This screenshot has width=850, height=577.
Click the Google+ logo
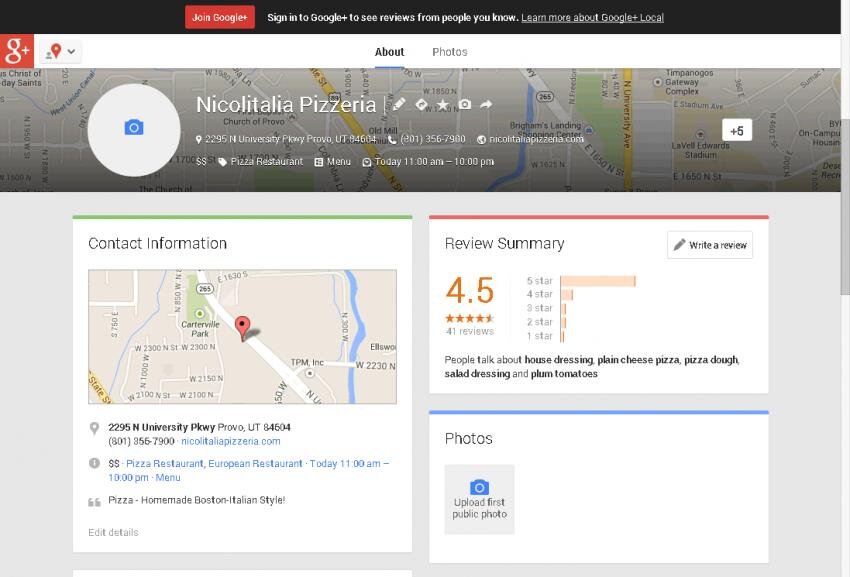point(17,51)
